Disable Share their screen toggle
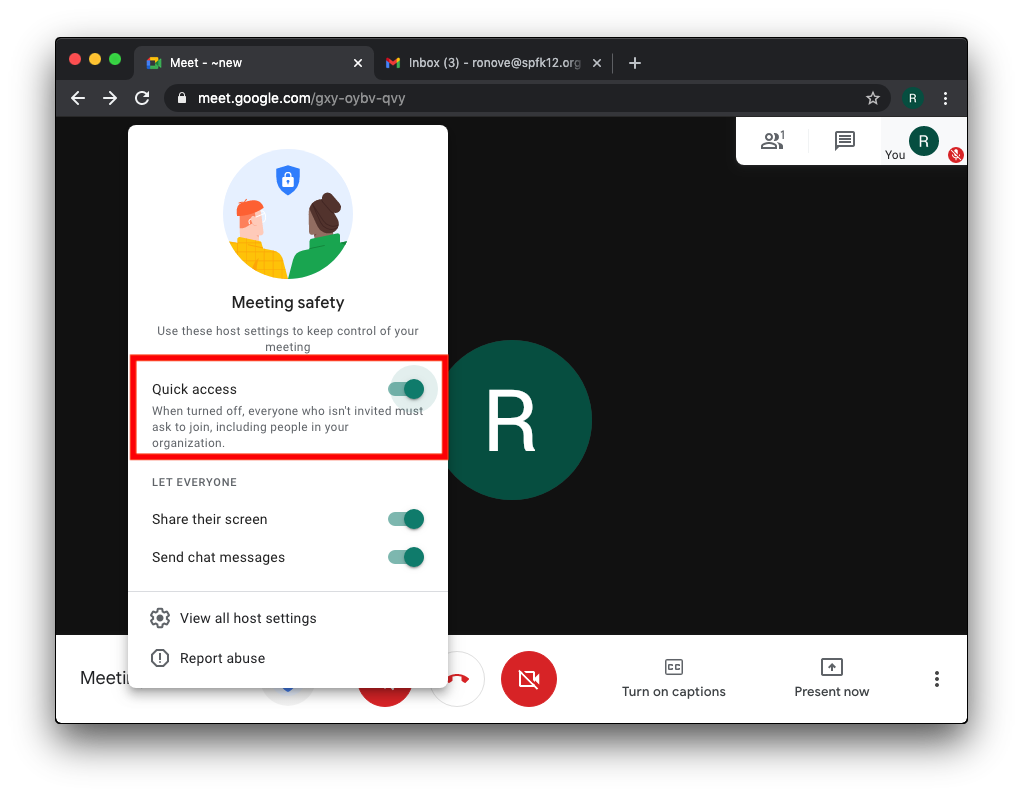 click(407, 519)
